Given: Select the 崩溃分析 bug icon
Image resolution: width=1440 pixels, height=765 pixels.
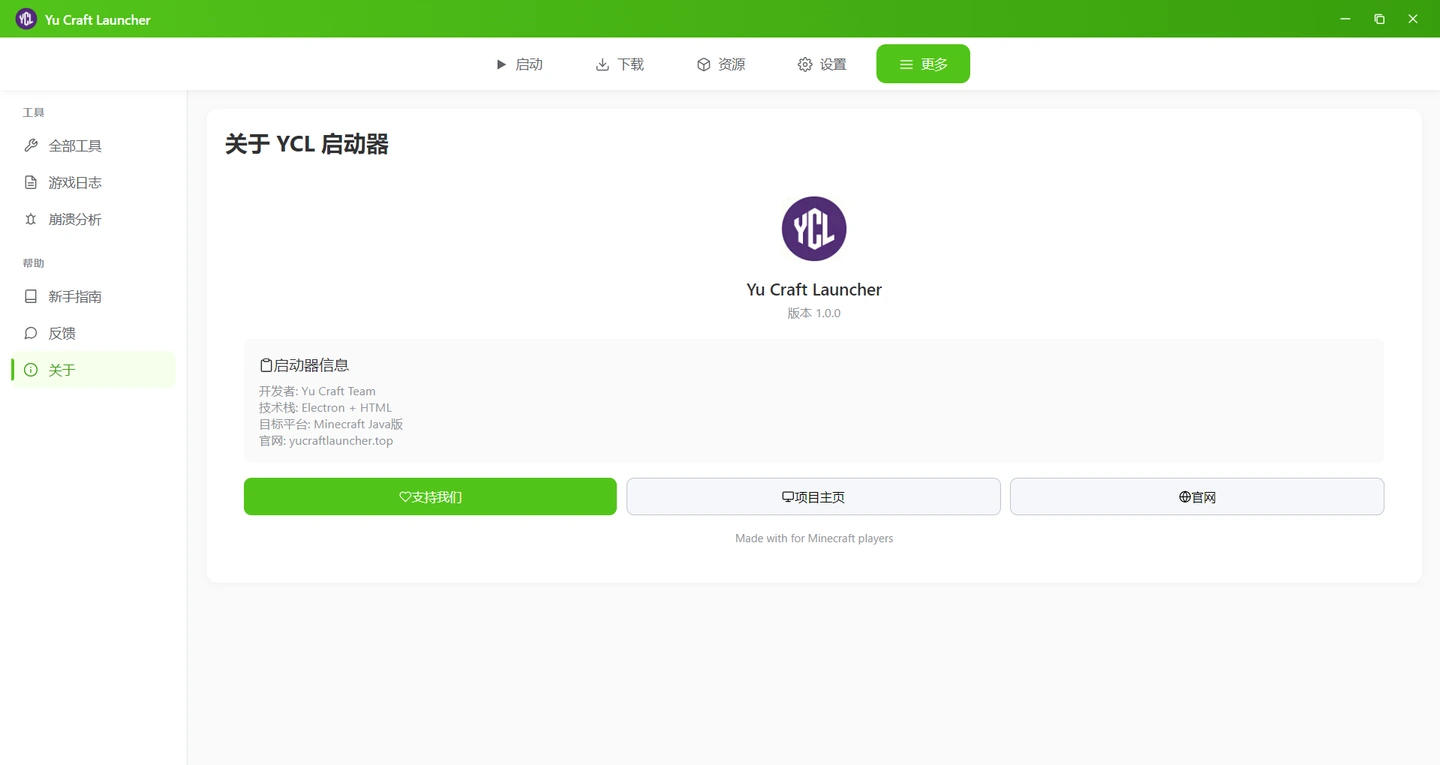Looking at the screenshot, I should click(31, 220).
